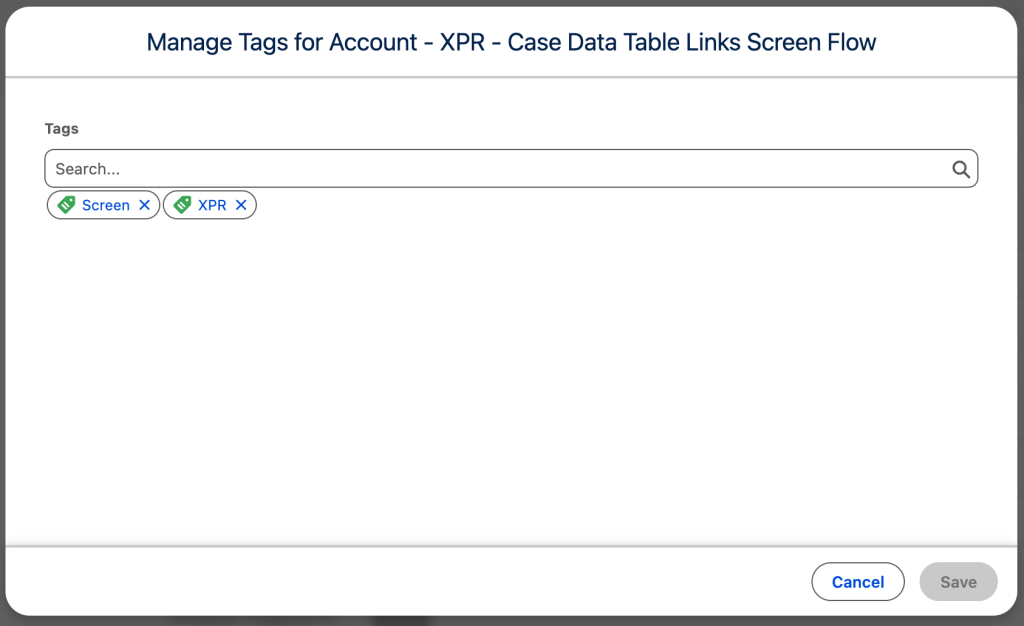Click the green tag icon on XPR pill

click(182, 205)
